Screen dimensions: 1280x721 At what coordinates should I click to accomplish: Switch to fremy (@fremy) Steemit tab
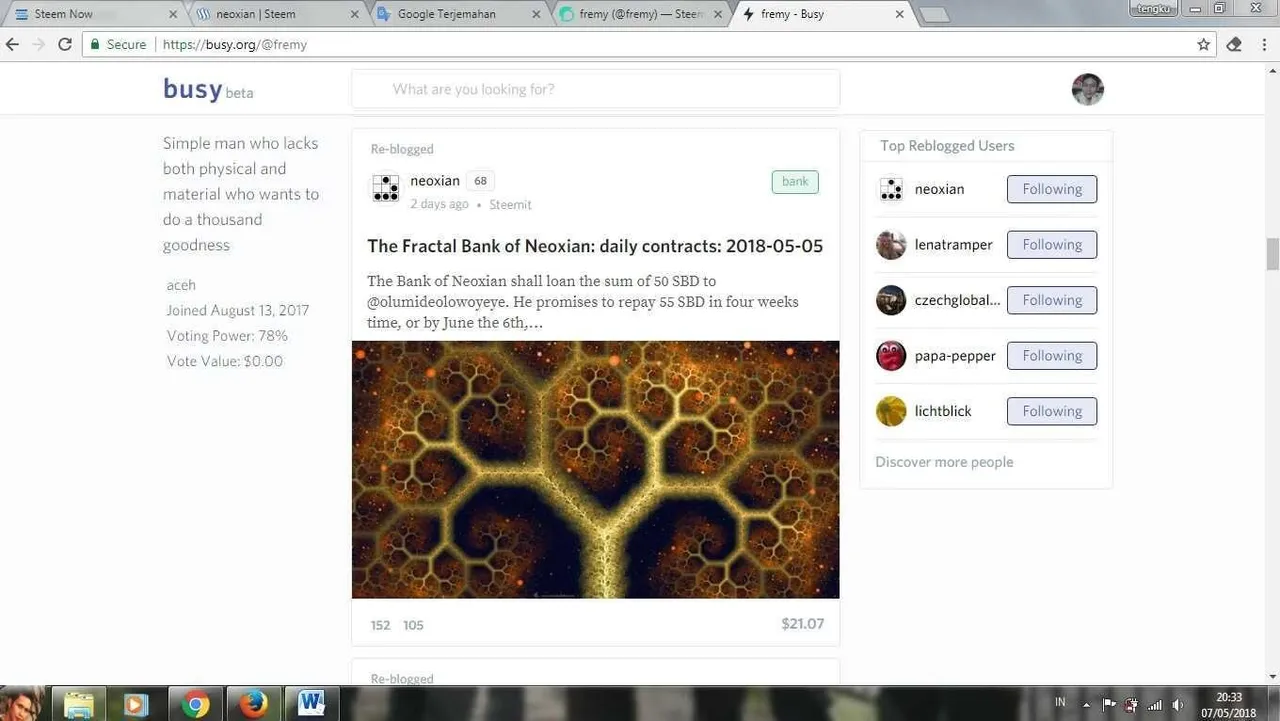[640, 14]
